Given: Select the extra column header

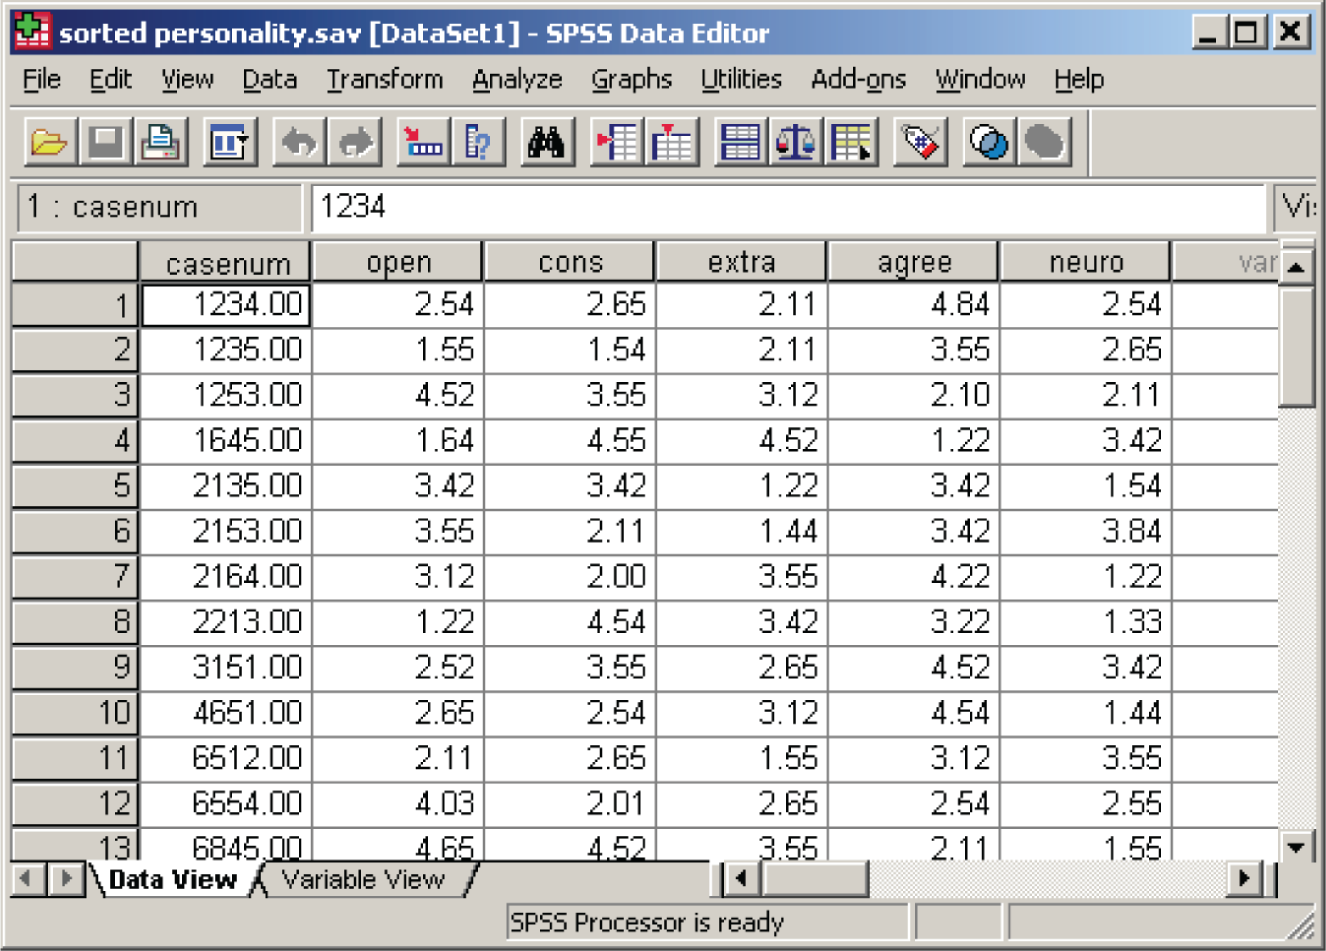Looking at the screenshot, I should (741, 263).
